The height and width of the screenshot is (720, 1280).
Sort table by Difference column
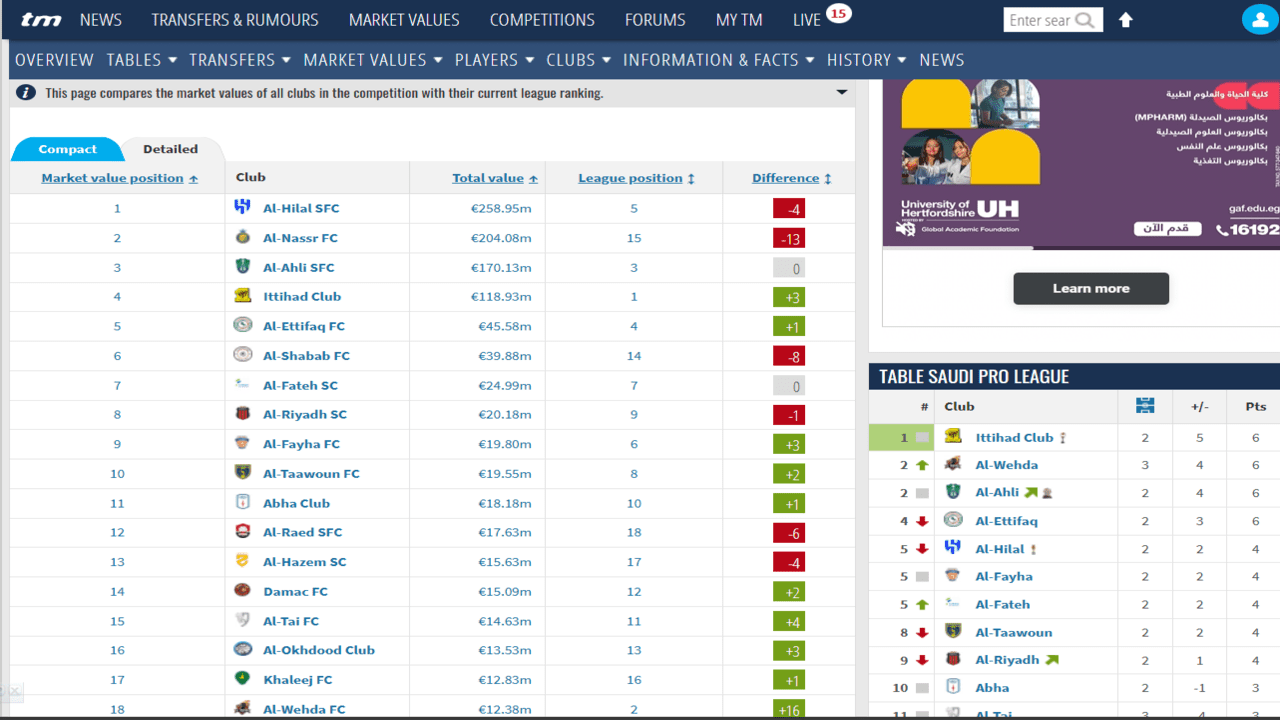[792, 178]
